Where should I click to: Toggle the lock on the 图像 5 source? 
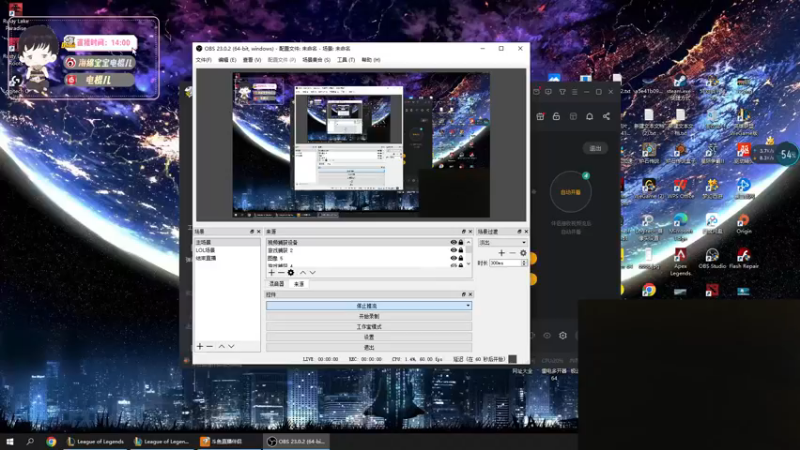point(461,258)
